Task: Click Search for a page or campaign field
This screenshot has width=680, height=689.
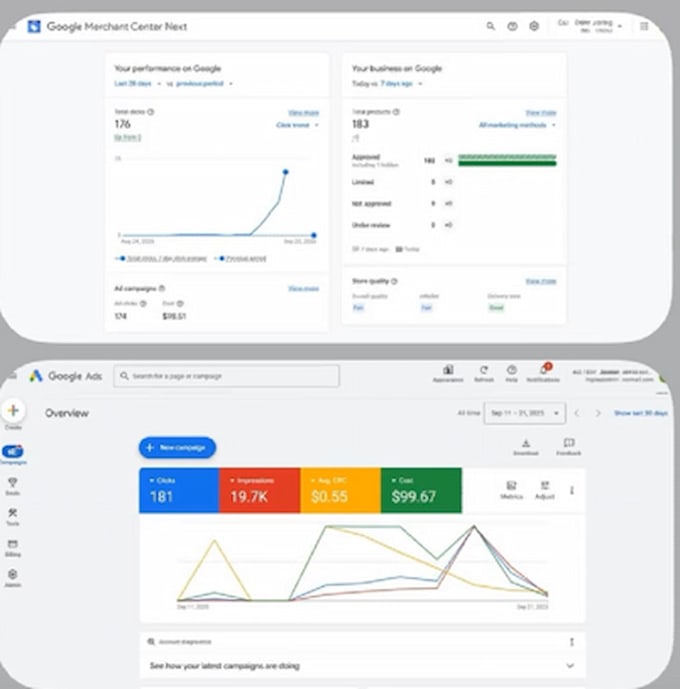Action: point(226,376)
